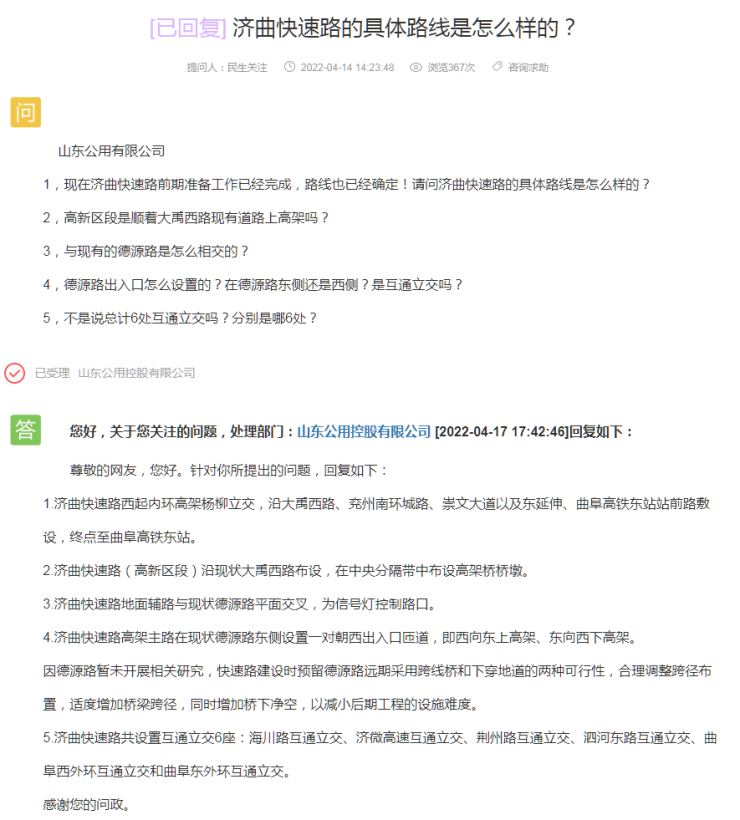The image size is (740, 820).
Task: Click the grey 山东公用控股有限公司 handler name
Action: (x=137, y=373)
